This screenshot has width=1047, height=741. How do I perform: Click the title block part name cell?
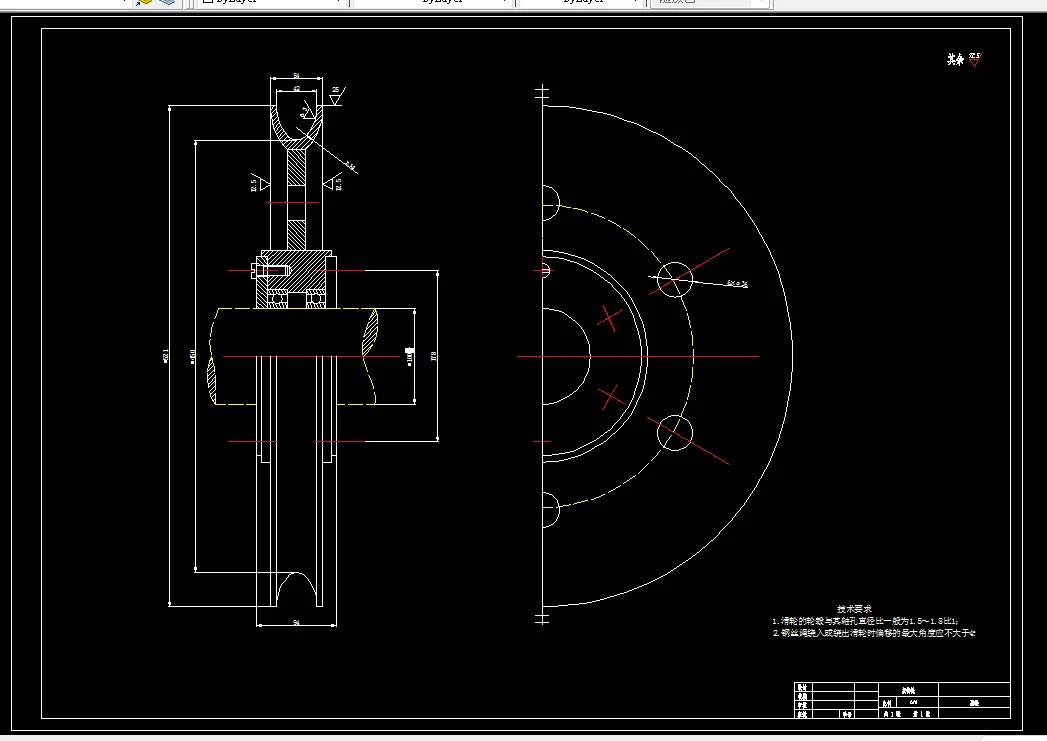tap(908, 690)
